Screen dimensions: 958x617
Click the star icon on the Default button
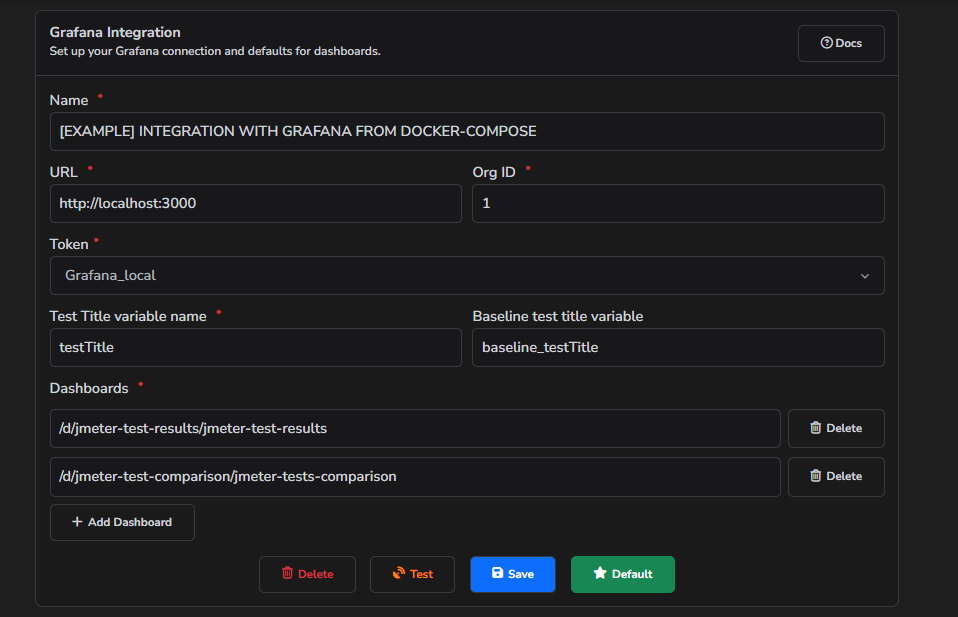pyautogui.click(x=599, y=574)
